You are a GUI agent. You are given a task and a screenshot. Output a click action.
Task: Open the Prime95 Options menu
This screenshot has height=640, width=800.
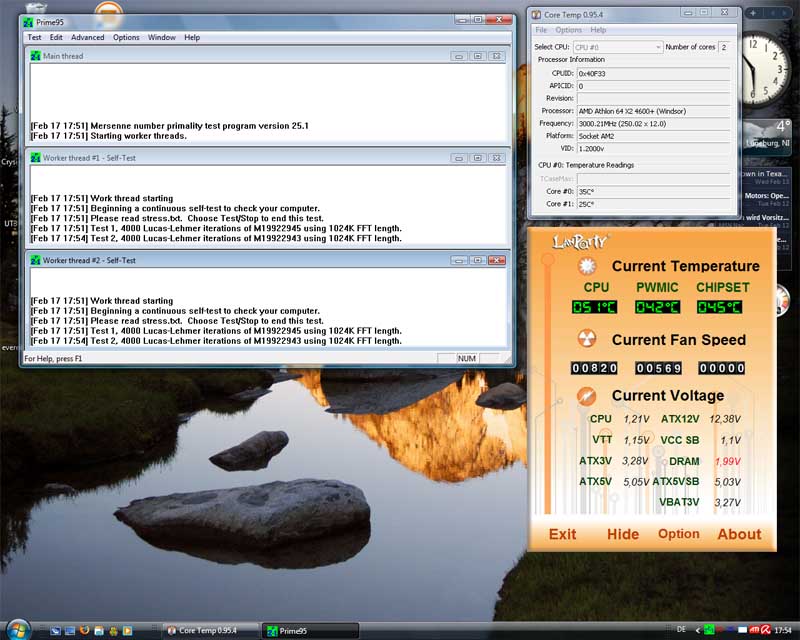tap(126, 37)
